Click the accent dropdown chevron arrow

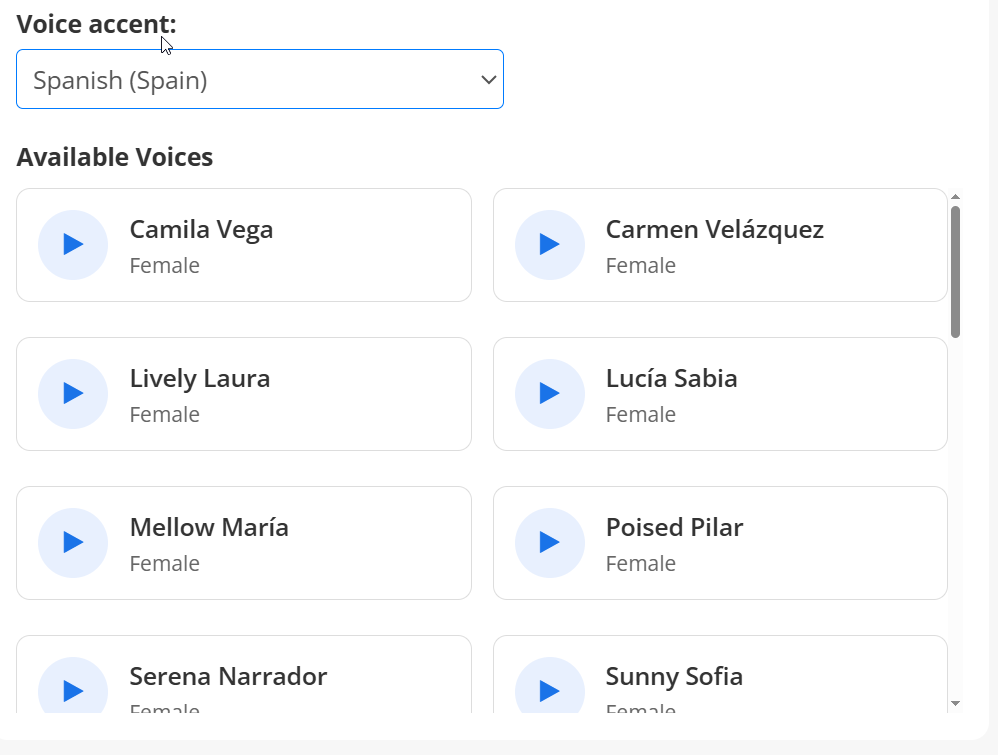click(x=488, y=80)
